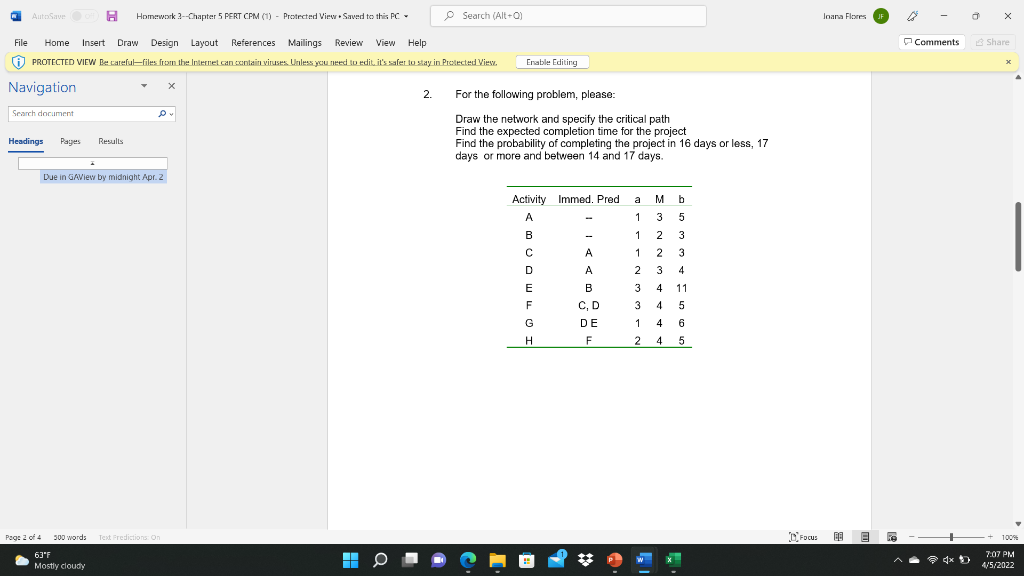Switch to the Results tab in Navigation
1024x576 pixels.
tap(111, 141)
